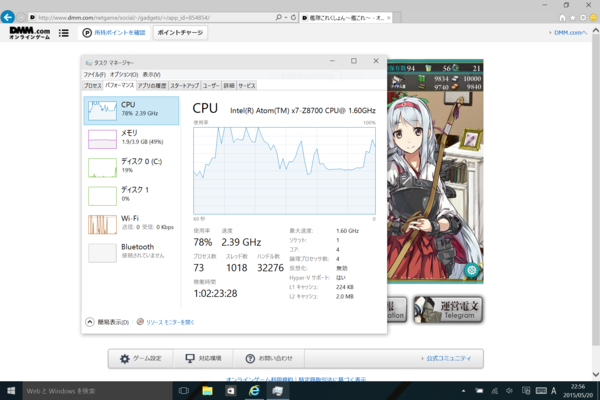Go back with the browser back arrow
This screenshot has height=400, width=600.
[8, 17]
